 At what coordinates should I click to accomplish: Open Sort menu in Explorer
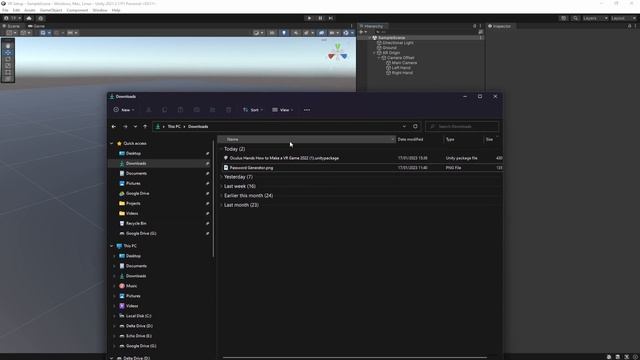coord(253,110)
